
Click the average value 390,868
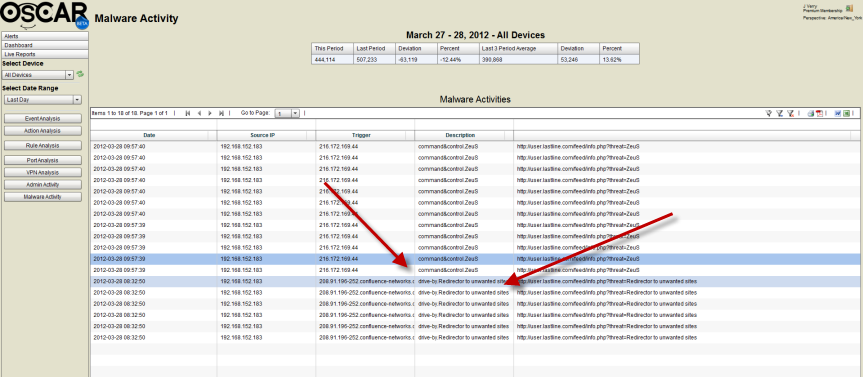[491, 59]
